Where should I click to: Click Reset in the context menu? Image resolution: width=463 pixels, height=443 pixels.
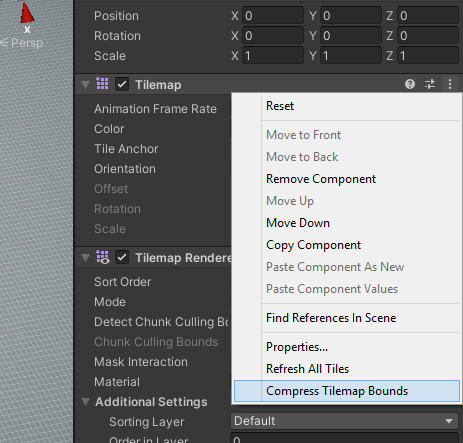tap(280, 106)
